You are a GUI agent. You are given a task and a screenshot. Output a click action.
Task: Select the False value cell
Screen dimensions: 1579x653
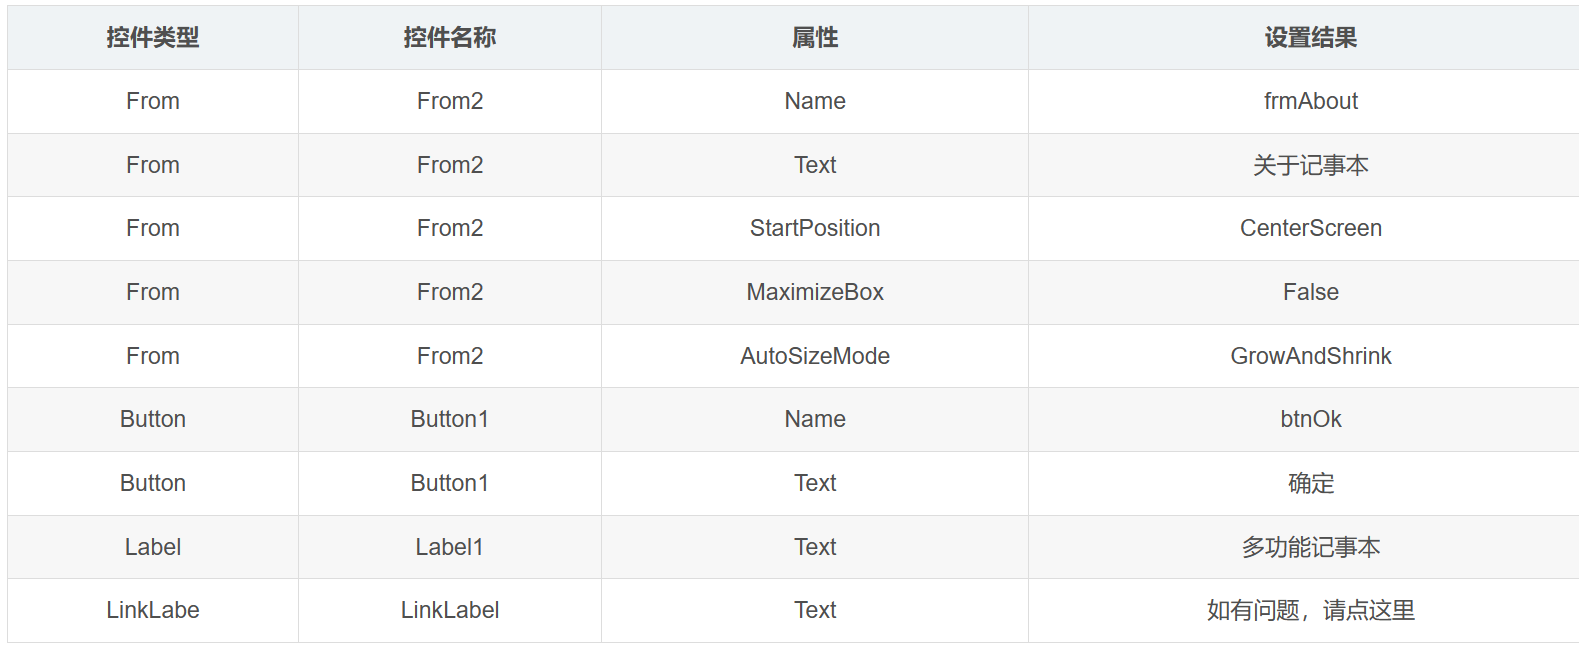[x=1310, y=292]
